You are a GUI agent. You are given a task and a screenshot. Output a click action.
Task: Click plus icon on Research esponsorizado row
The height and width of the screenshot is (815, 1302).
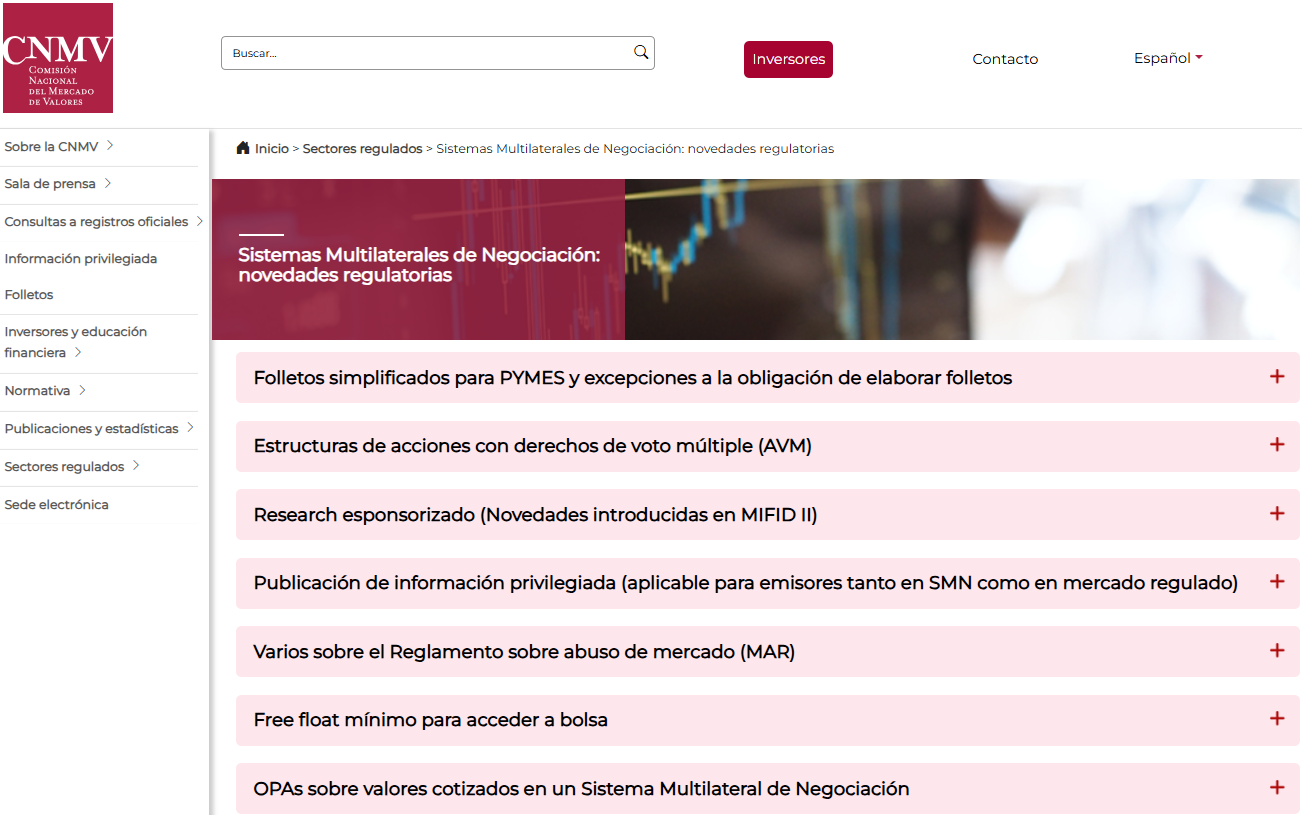(x=1276, y=514)
